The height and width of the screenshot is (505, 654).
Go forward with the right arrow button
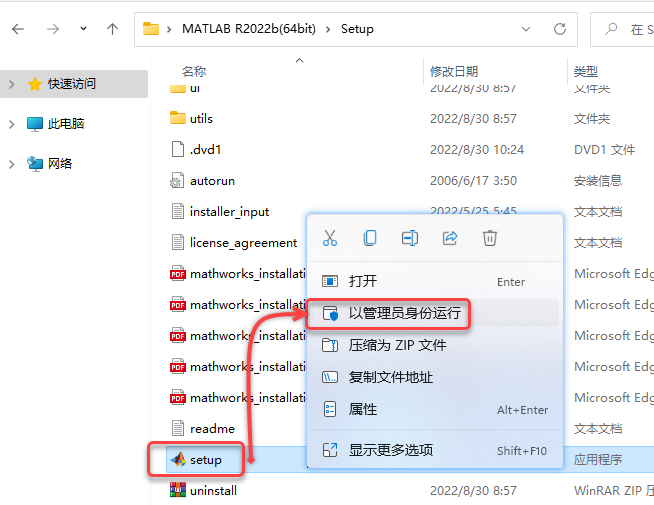pyautogui.click(x=53, y=29)
